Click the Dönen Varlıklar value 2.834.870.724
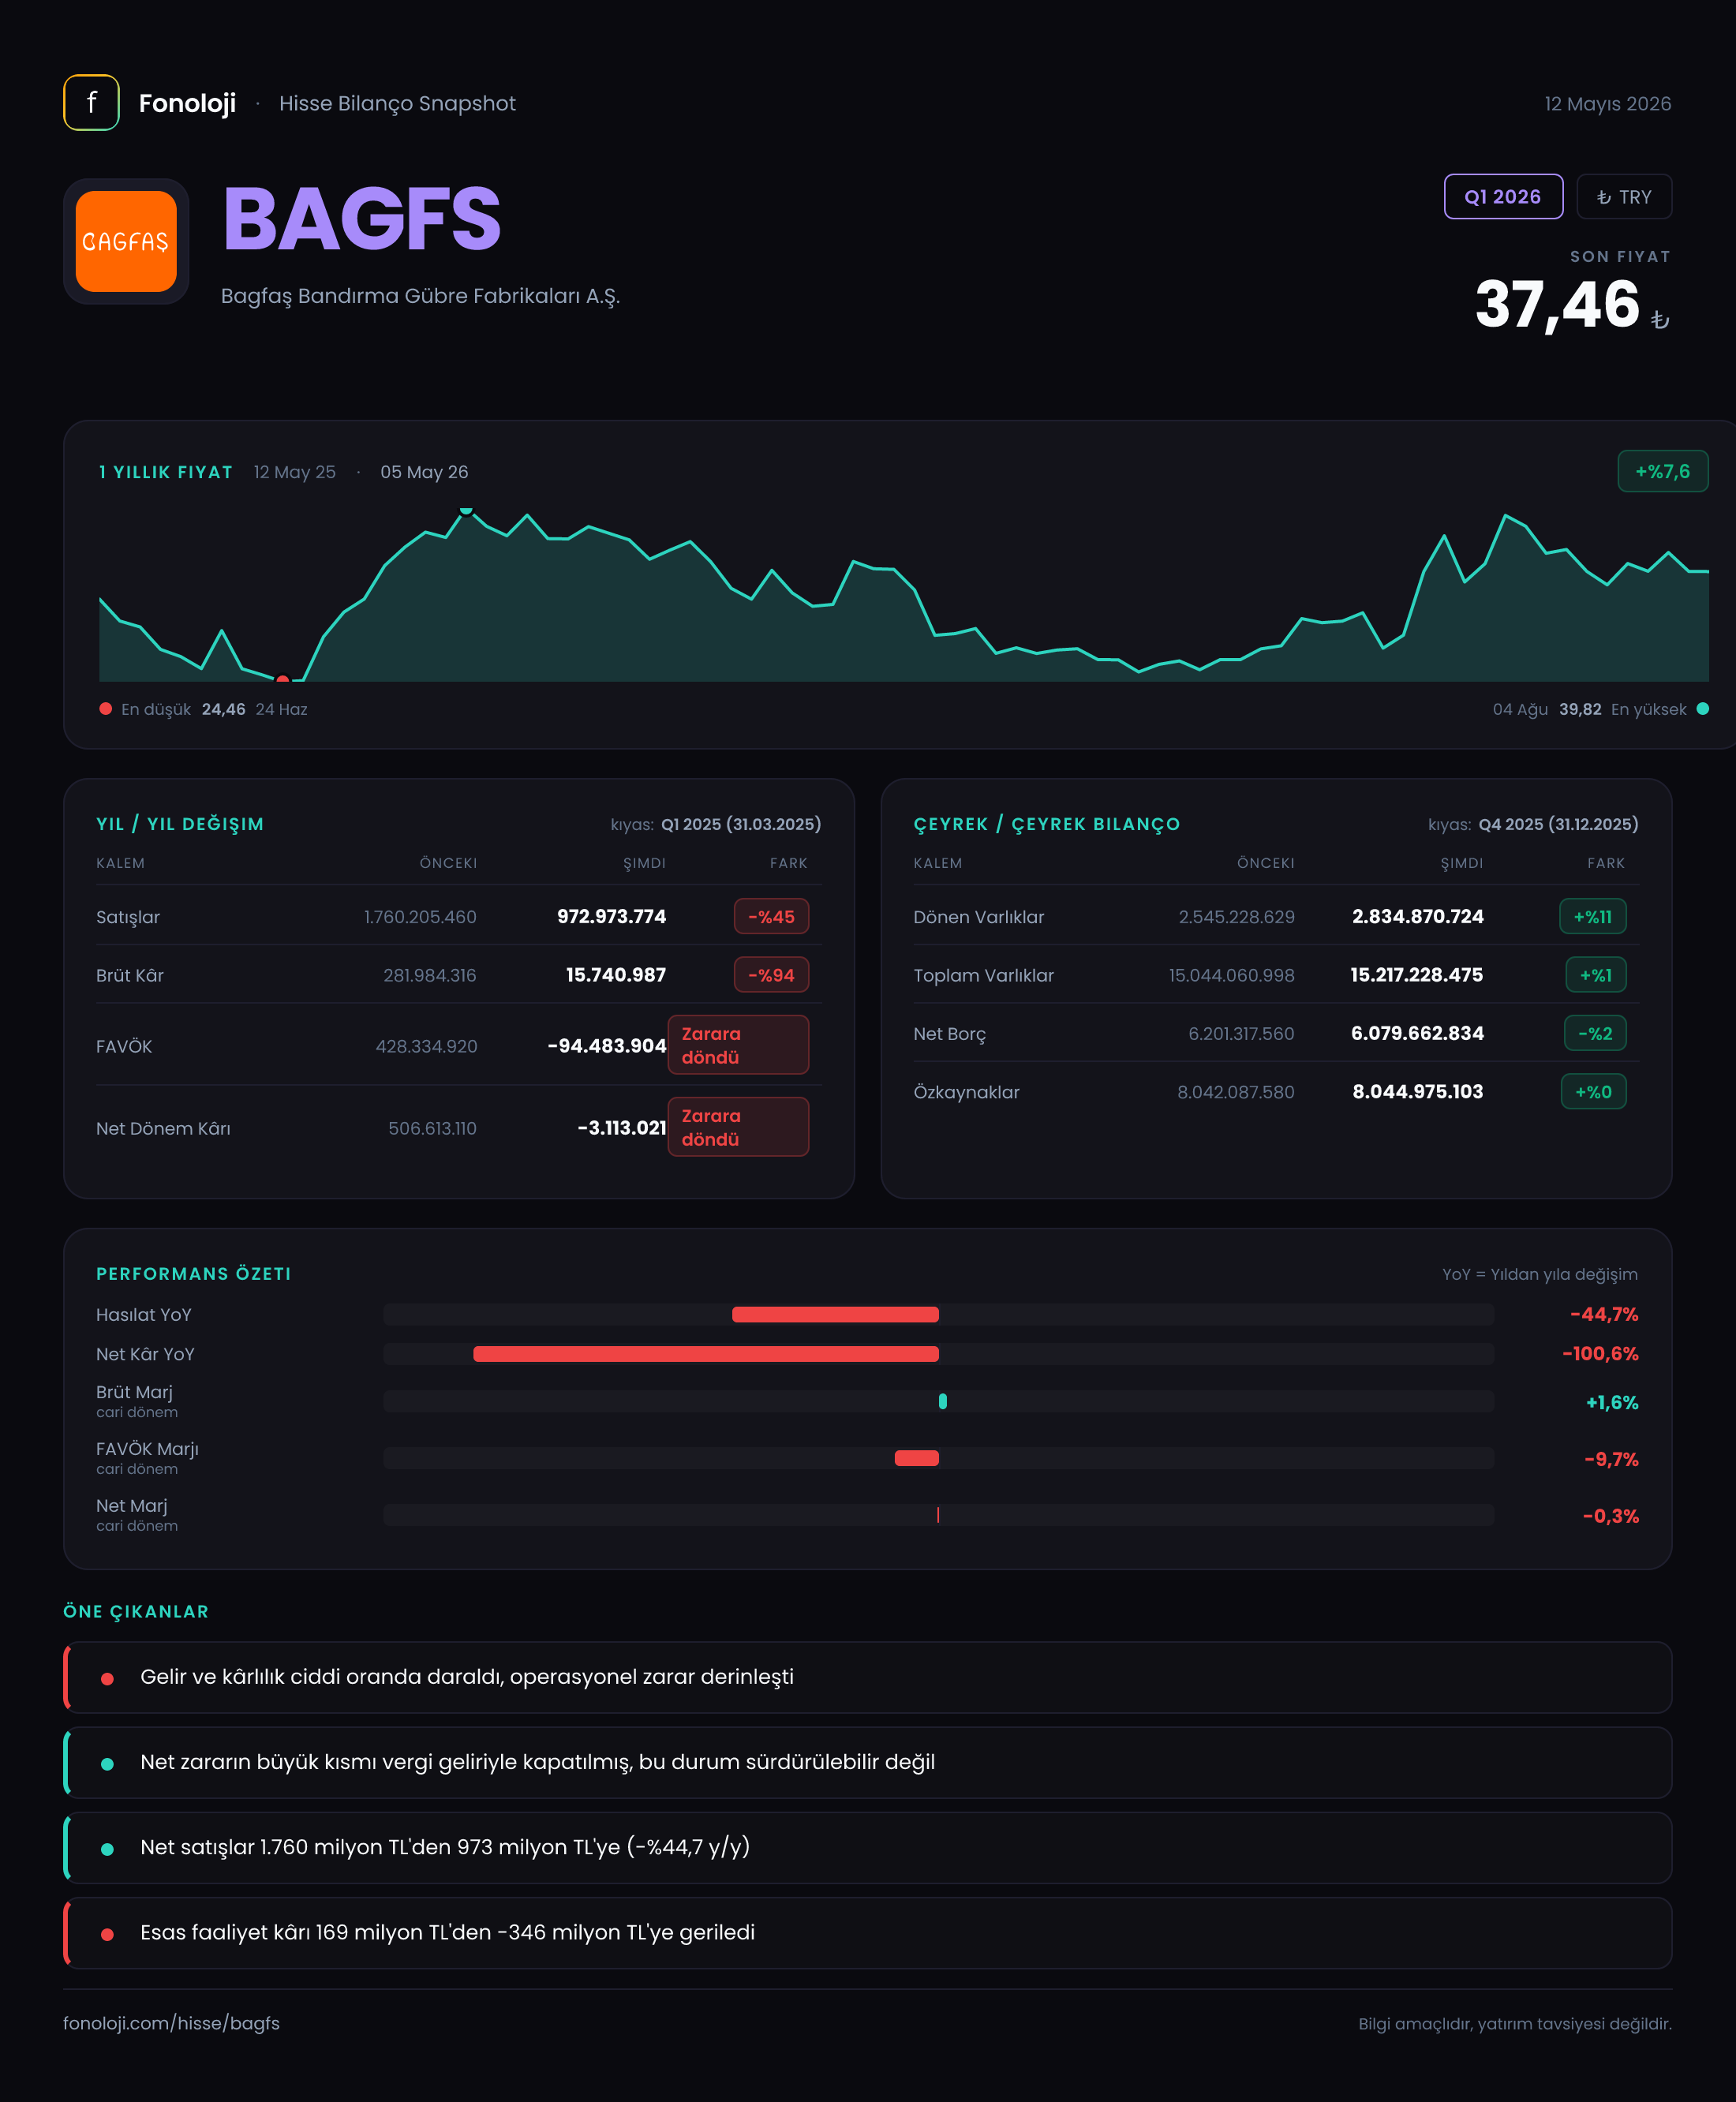 pos(1418,917)
